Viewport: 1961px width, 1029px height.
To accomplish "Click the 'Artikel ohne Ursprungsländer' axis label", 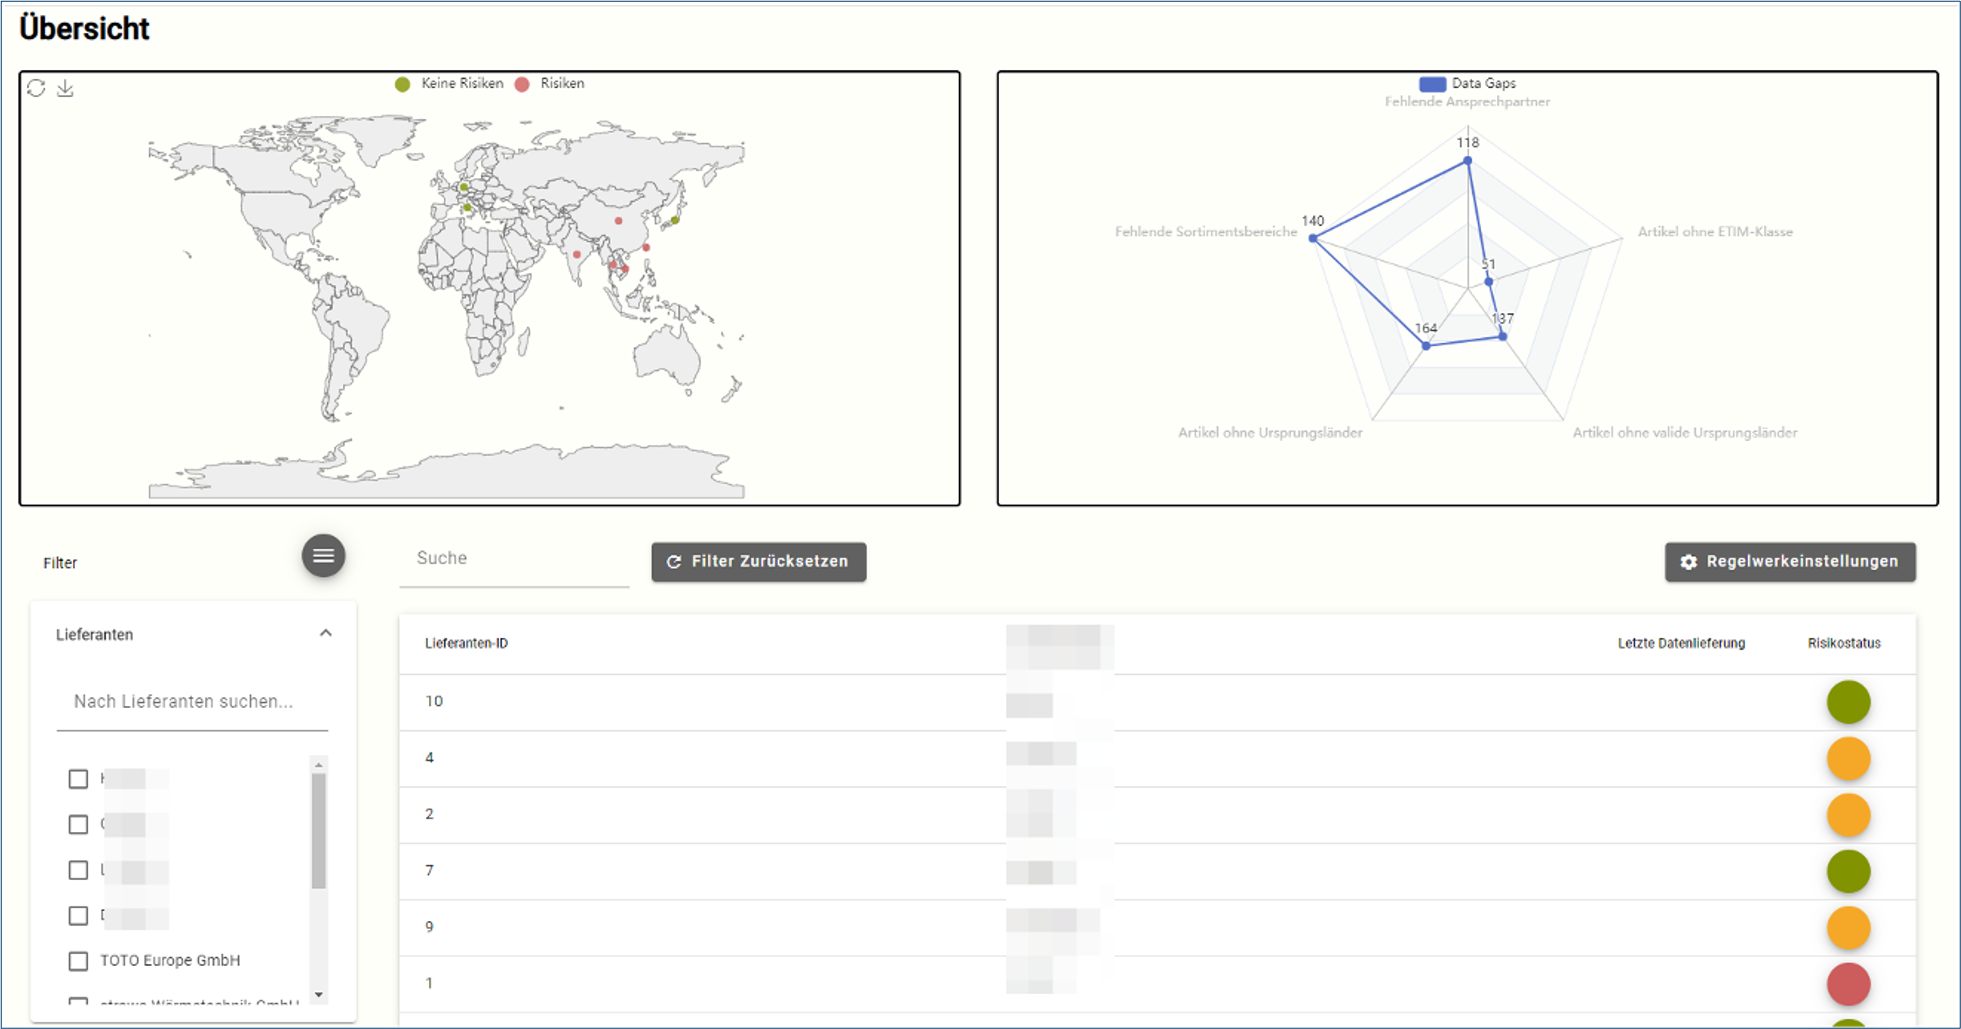I will (x=1270, y=433).
